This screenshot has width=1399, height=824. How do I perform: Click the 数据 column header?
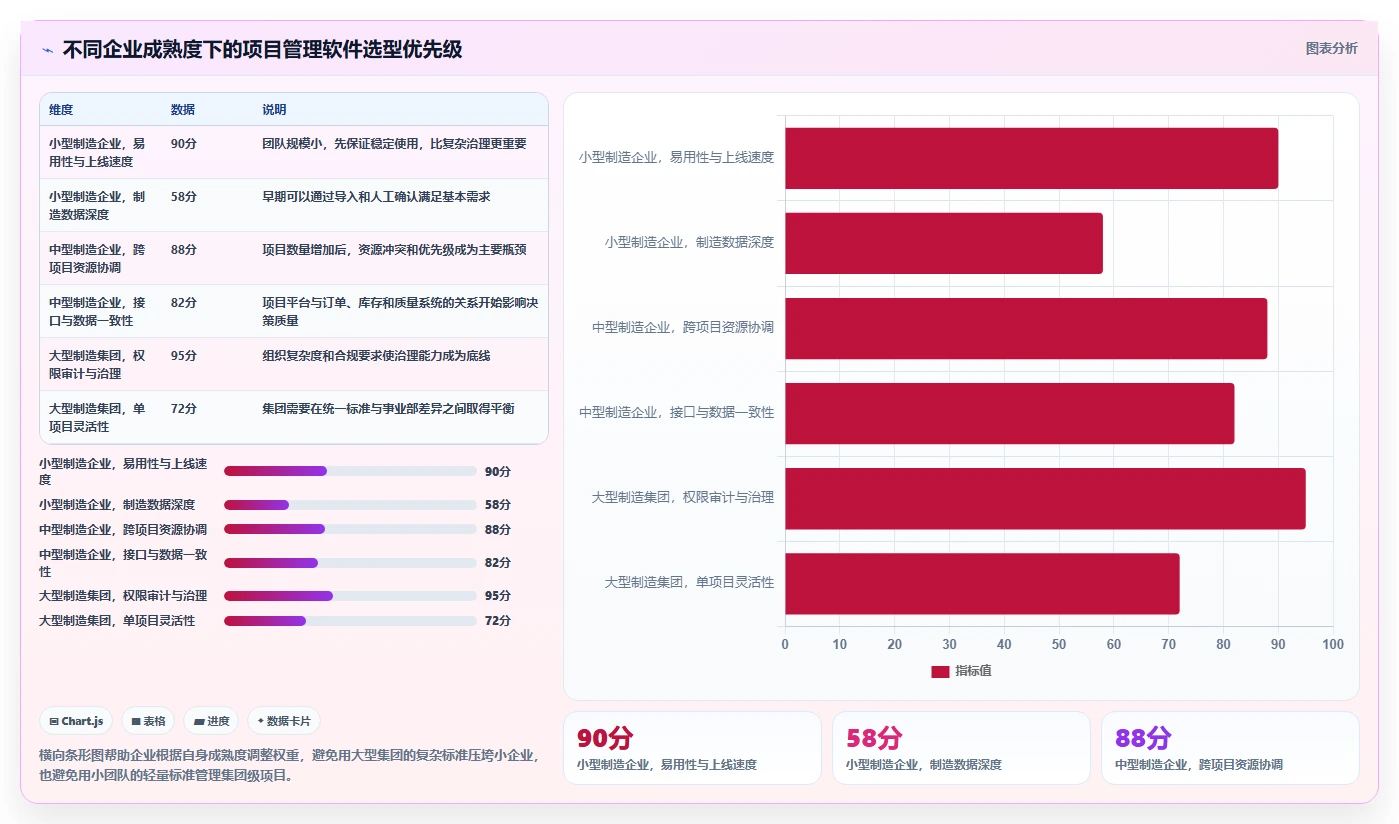click(x=183, y=110)
